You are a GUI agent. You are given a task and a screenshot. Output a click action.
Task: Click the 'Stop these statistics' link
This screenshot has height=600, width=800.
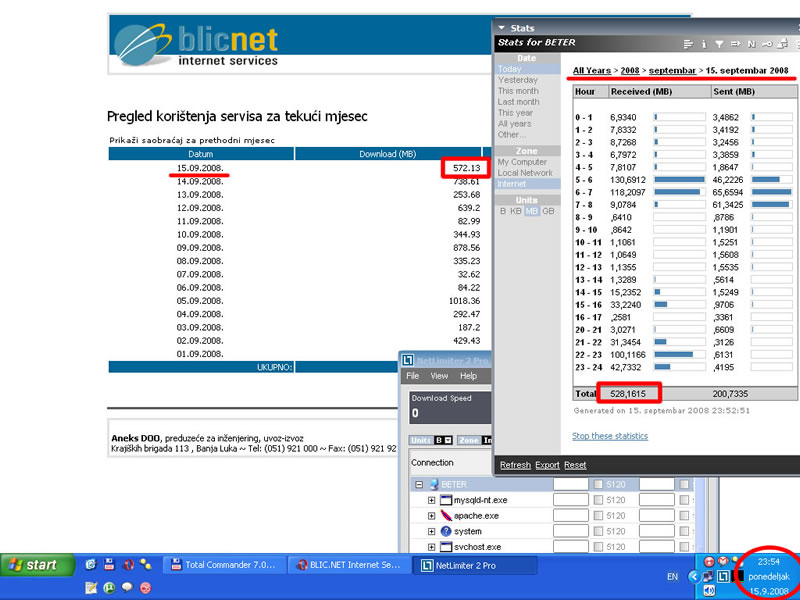click(x=610, y=436)
